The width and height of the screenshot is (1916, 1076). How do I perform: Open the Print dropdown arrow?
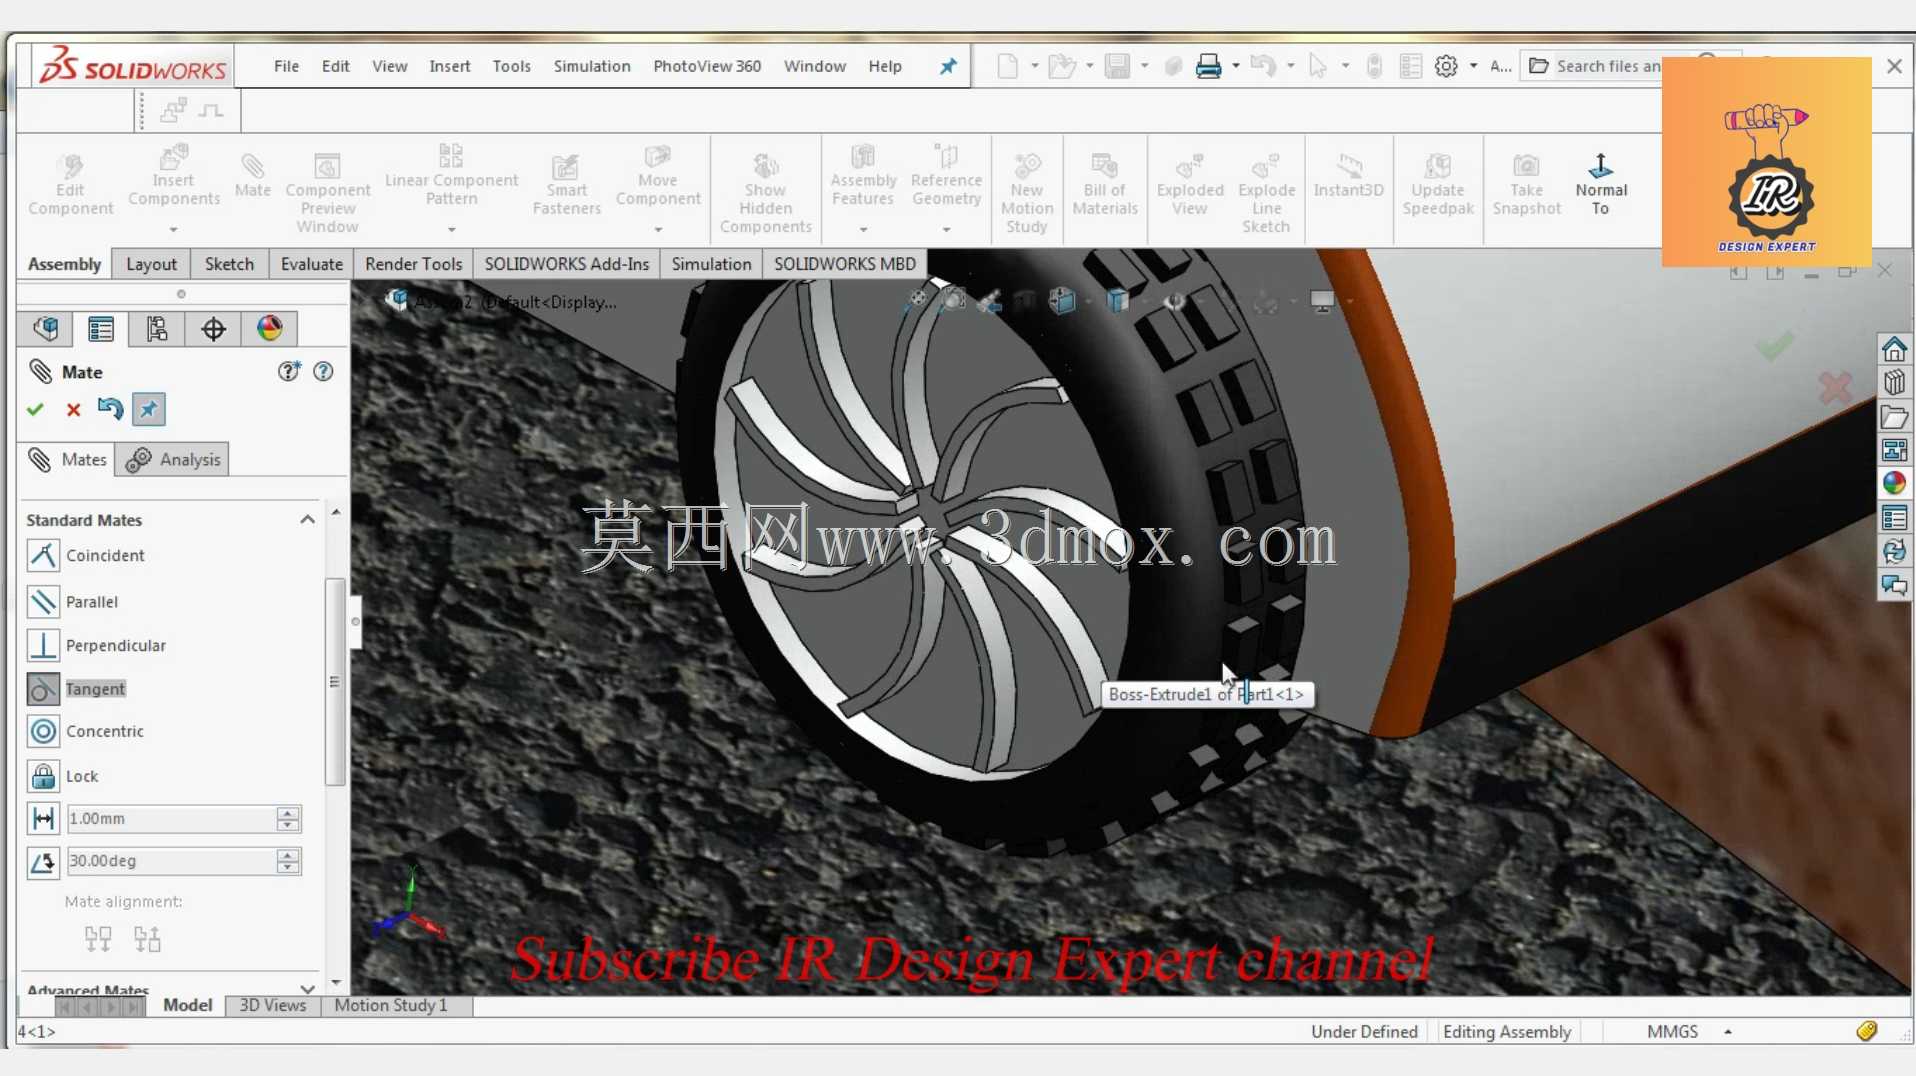click(1236, 66)
